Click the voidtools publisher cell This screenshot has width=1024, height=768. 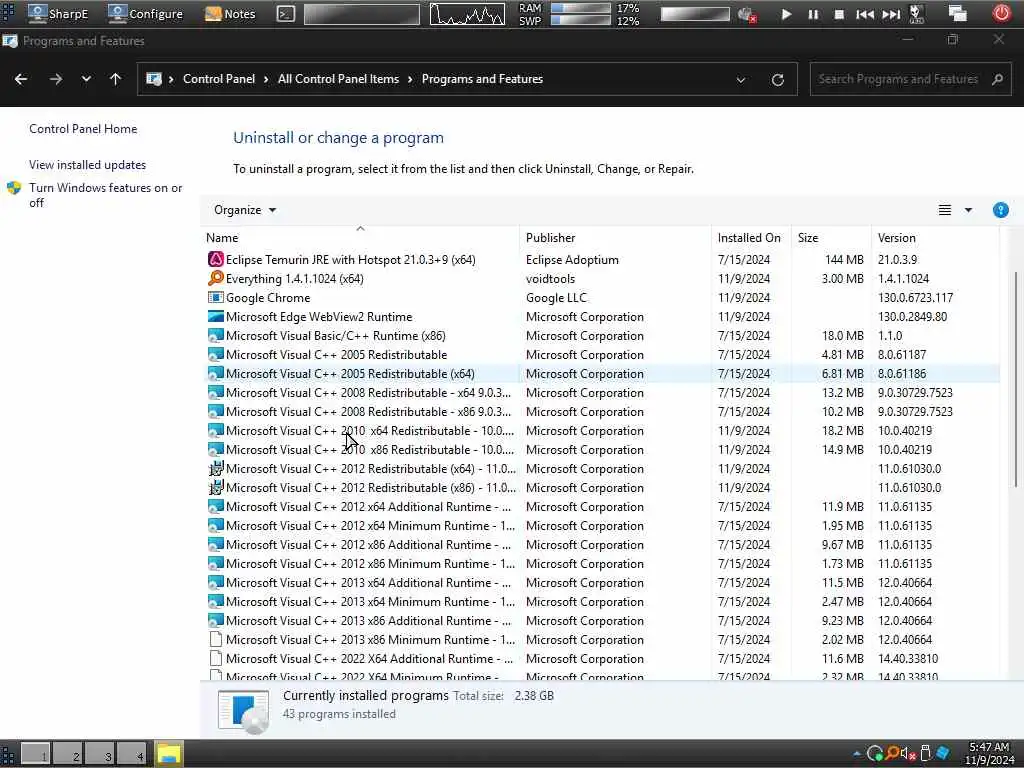pos(551,278)
